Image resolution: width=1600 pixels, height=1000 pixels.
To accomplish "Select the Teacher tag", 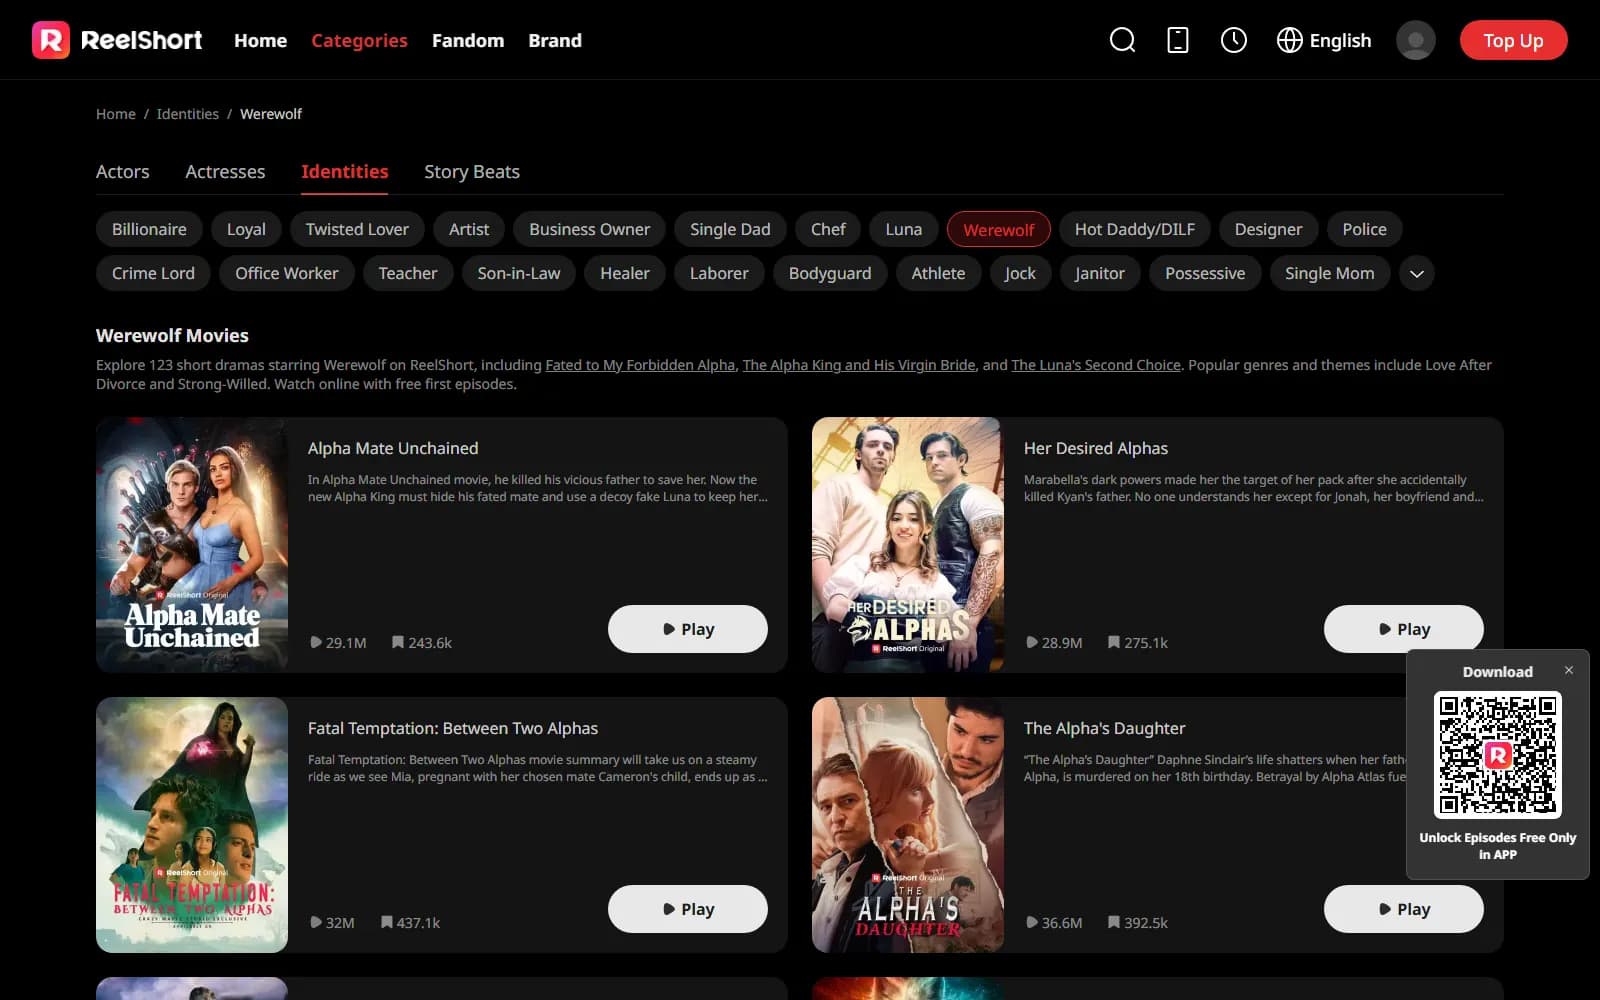I will click(408, 273).
